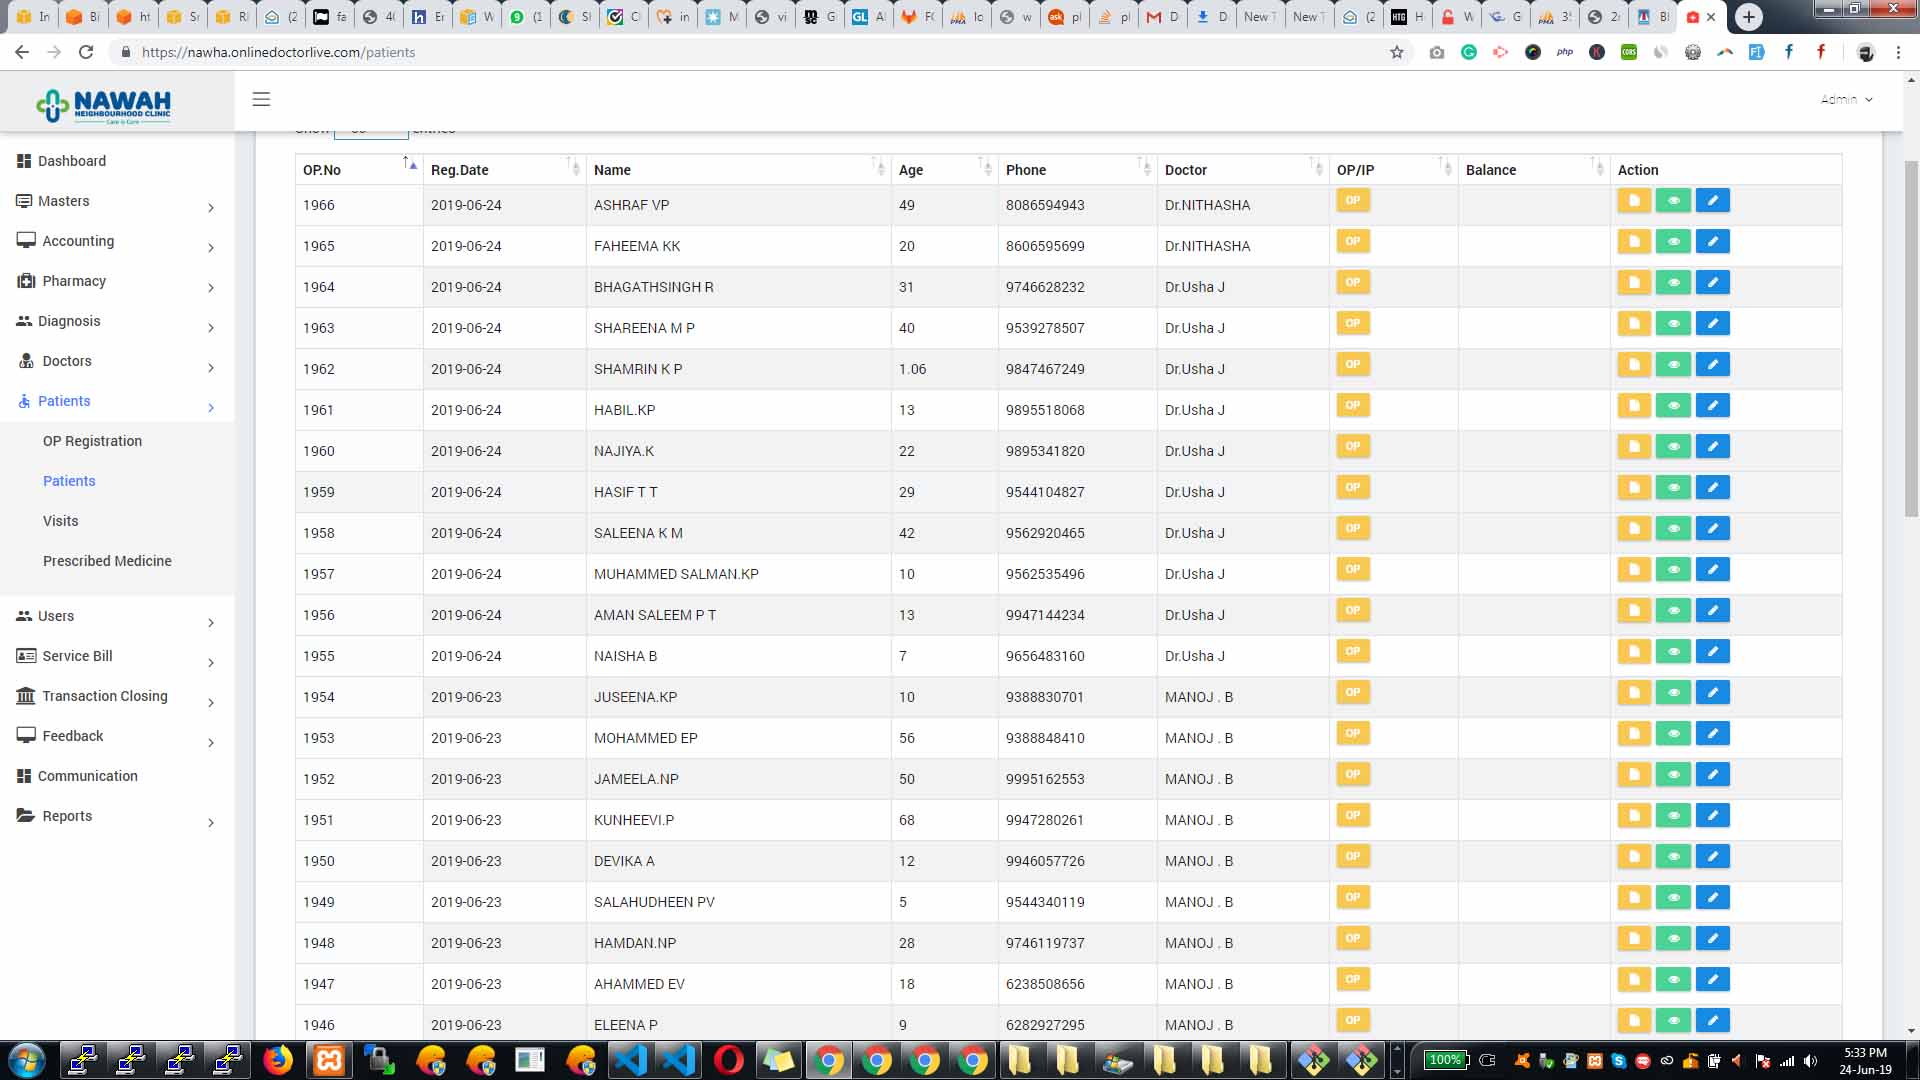The height and width of the screenshot is (1080, 1920).
Task: Open Firefox from the taskbar
Action: (278, 1060)
